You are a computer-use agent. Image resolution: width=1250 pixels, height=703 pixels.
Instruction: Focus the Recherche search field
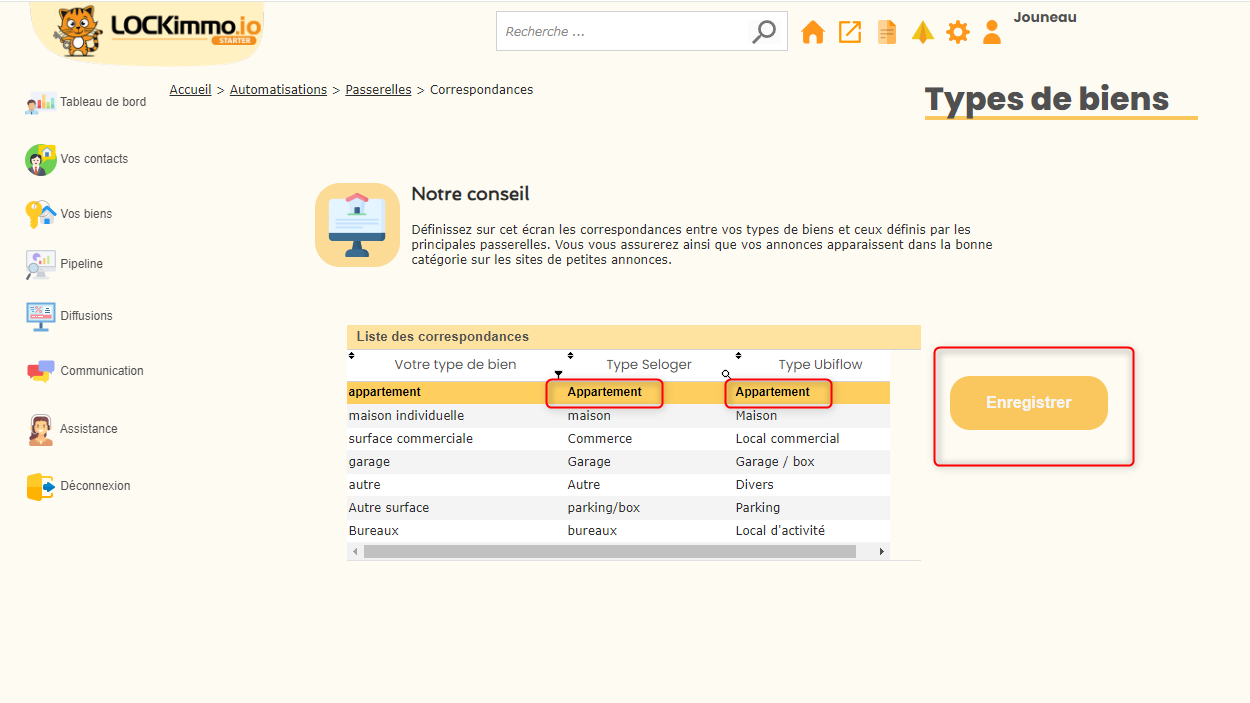(x=622, y=32)
